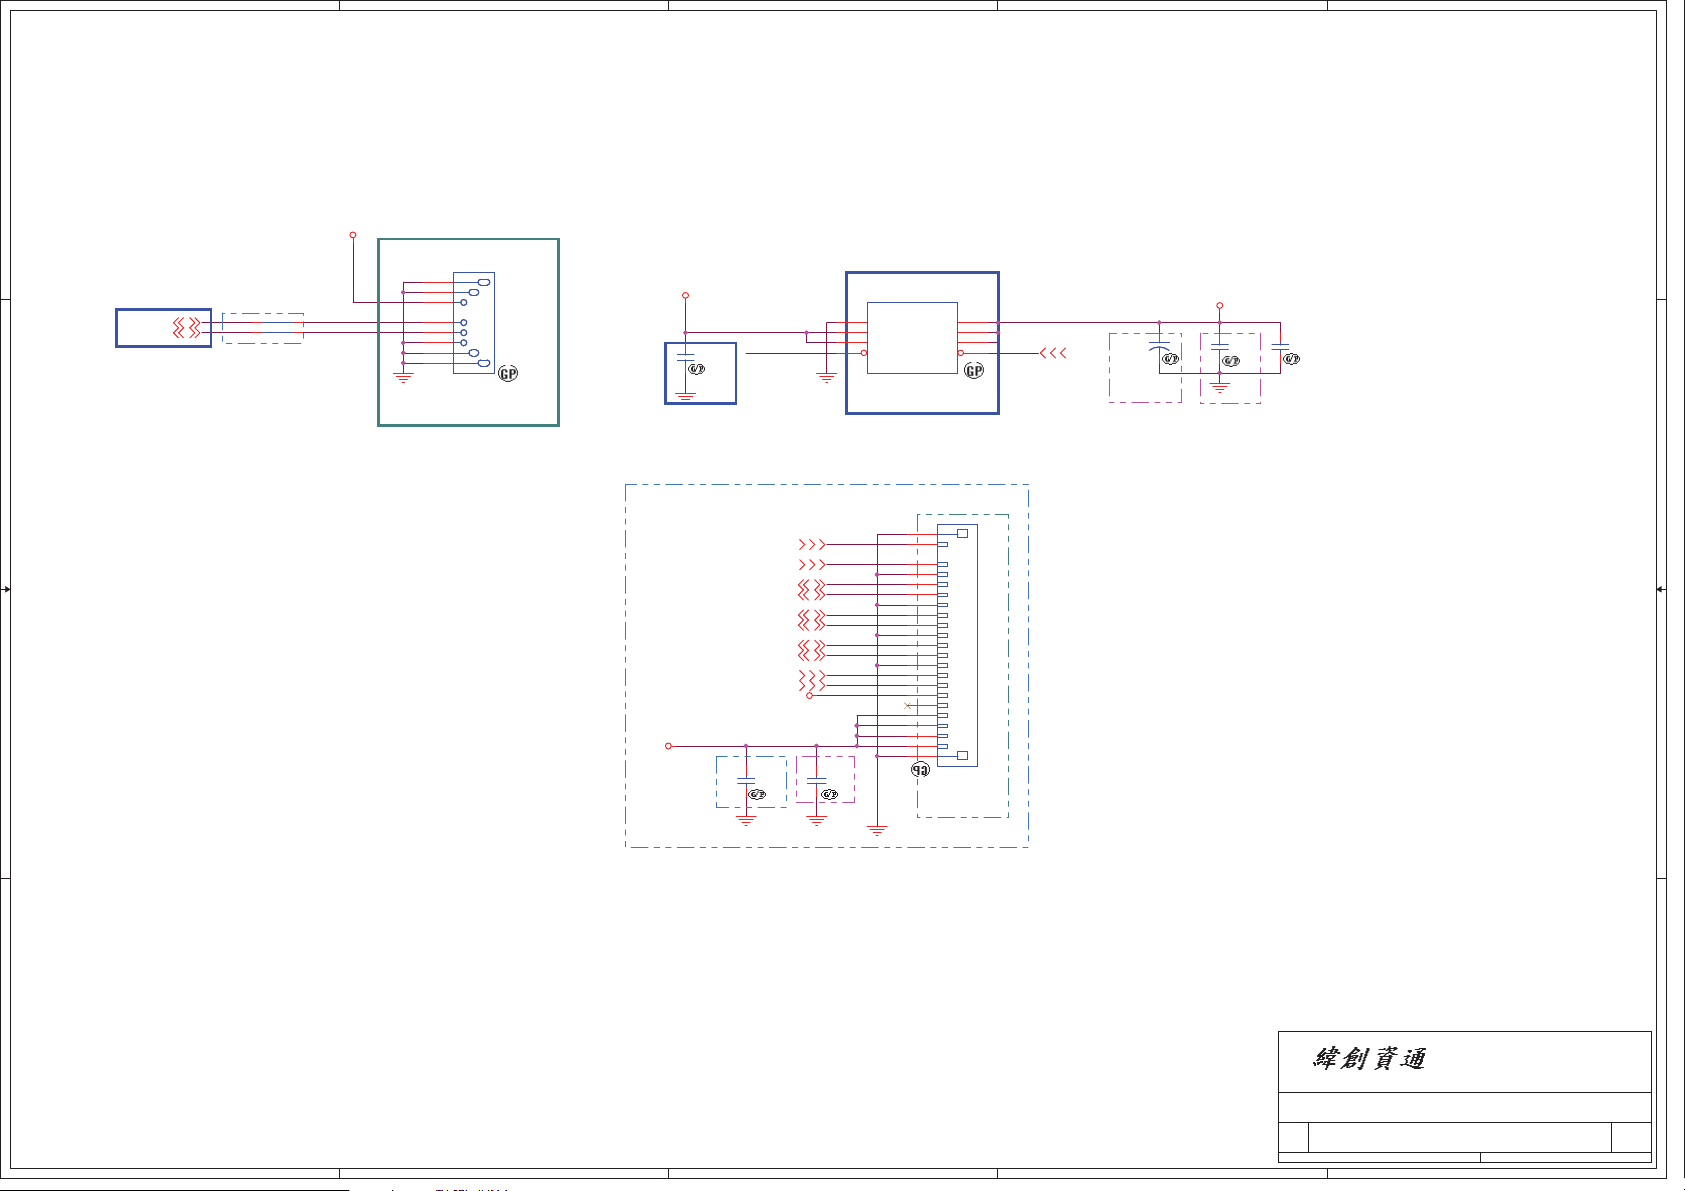Select the rotated GP badge beside the multi-pin connector
Viewport: 1685px width, 1191px height.
[920, 770]
